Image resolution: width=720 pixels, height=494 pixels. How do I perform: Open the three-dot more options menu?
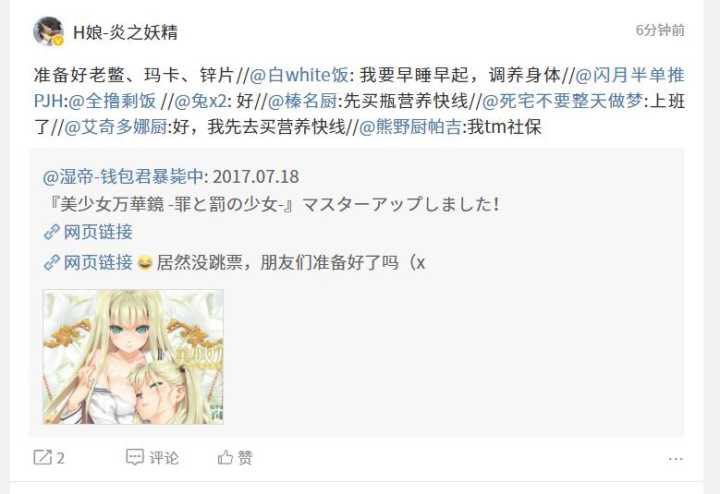pyautogui.click(x=675, y=459)
